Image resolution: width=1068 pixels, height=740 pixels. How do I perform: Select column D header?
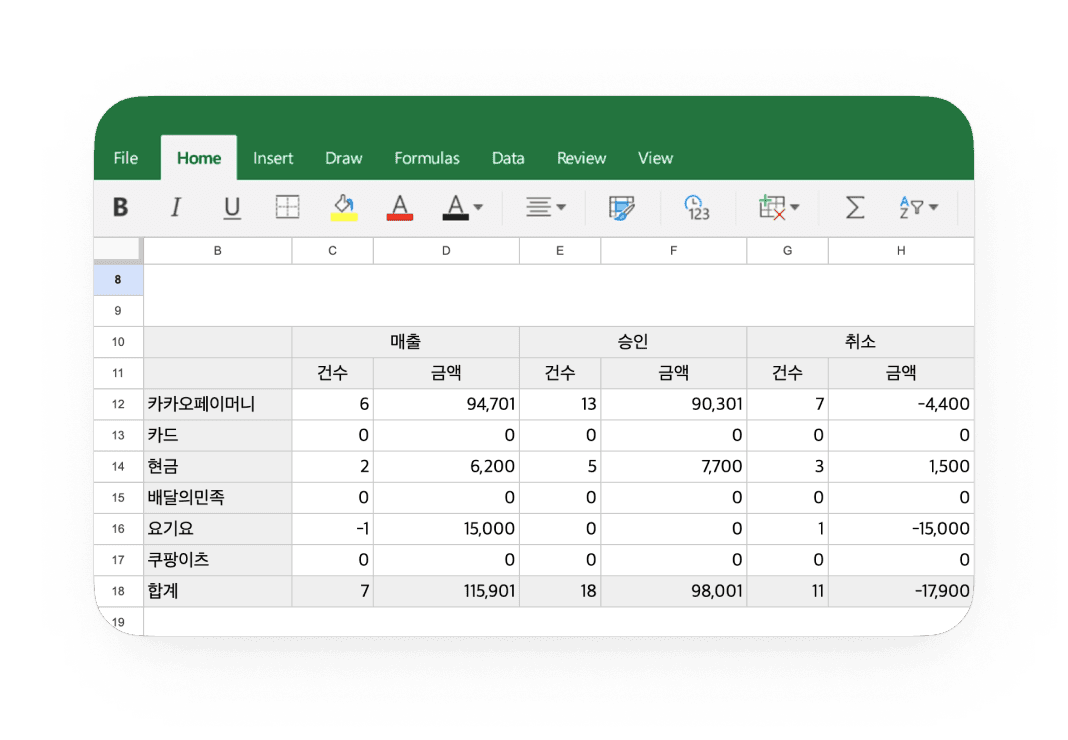446,251
